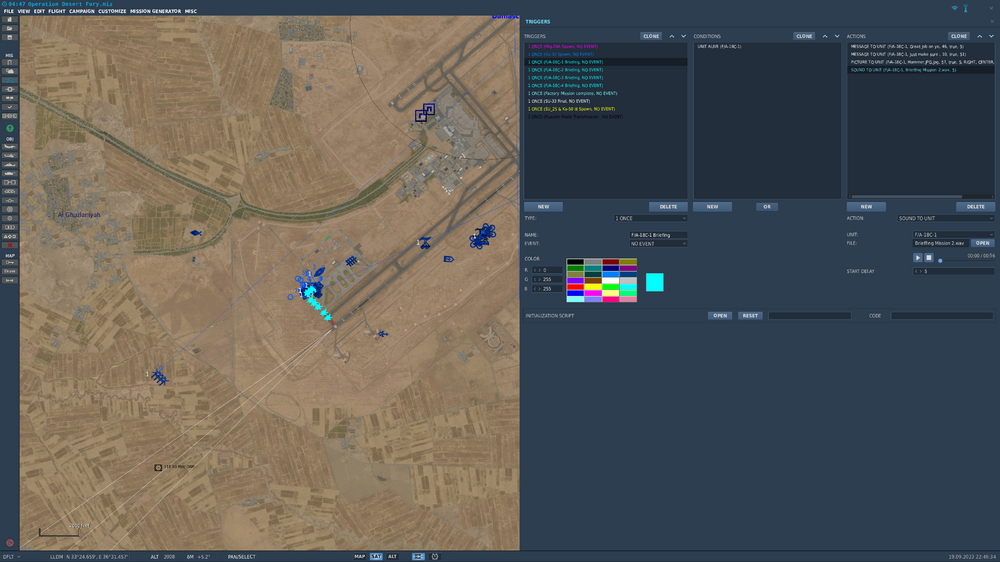Pick the red color swatch in palette
The image size is (1000, 562).
[x=575, y=287]
